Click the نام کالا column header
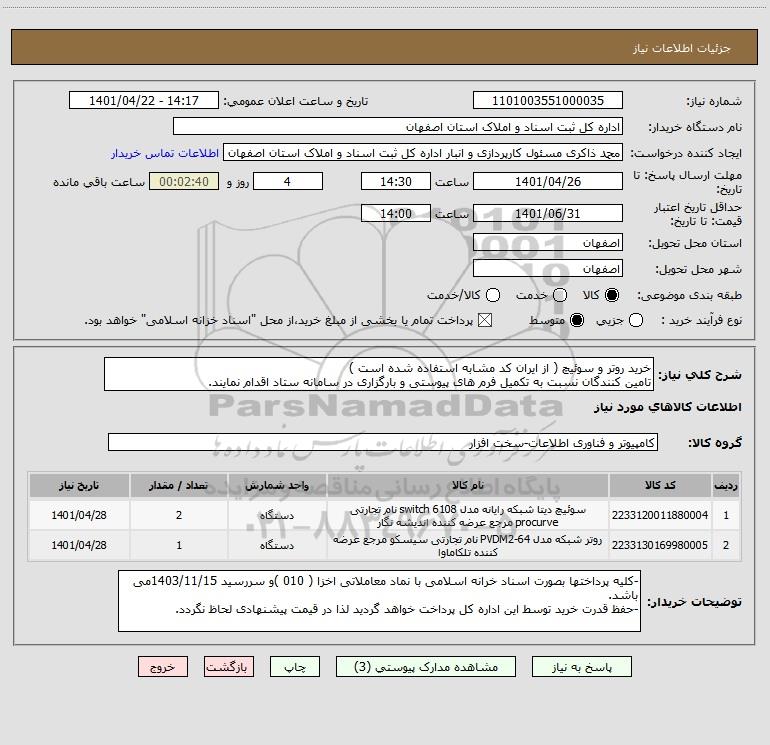The image size is (770, 745). (x=468, y=485)
